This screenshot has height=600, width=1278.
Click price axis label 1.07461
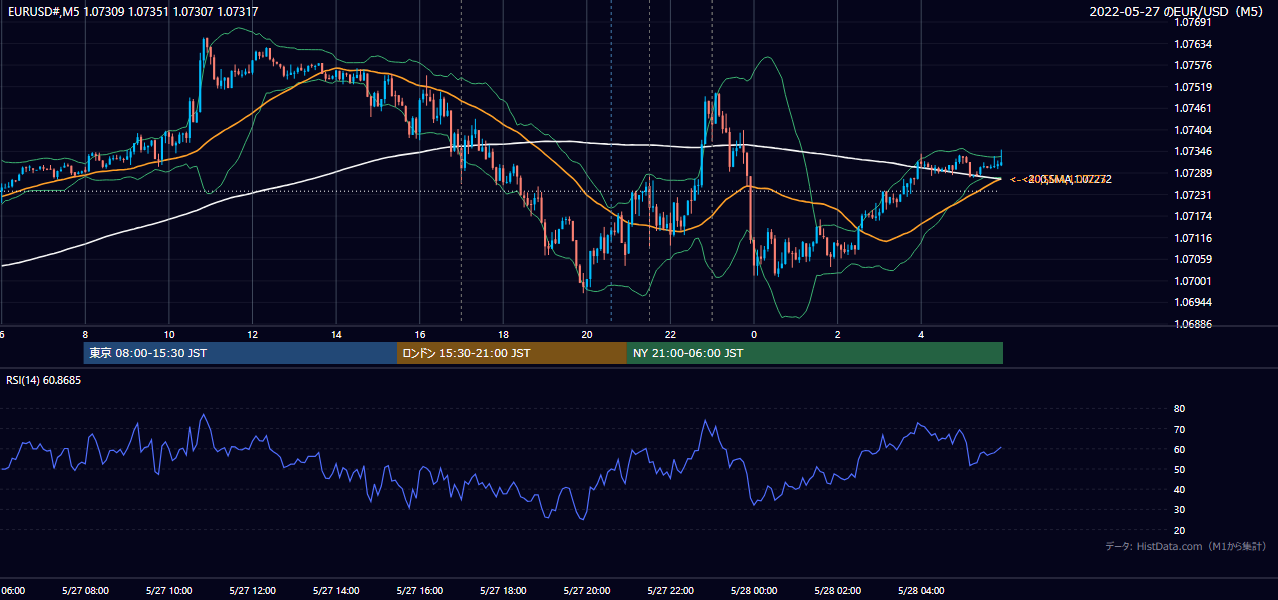(1192, 108)
